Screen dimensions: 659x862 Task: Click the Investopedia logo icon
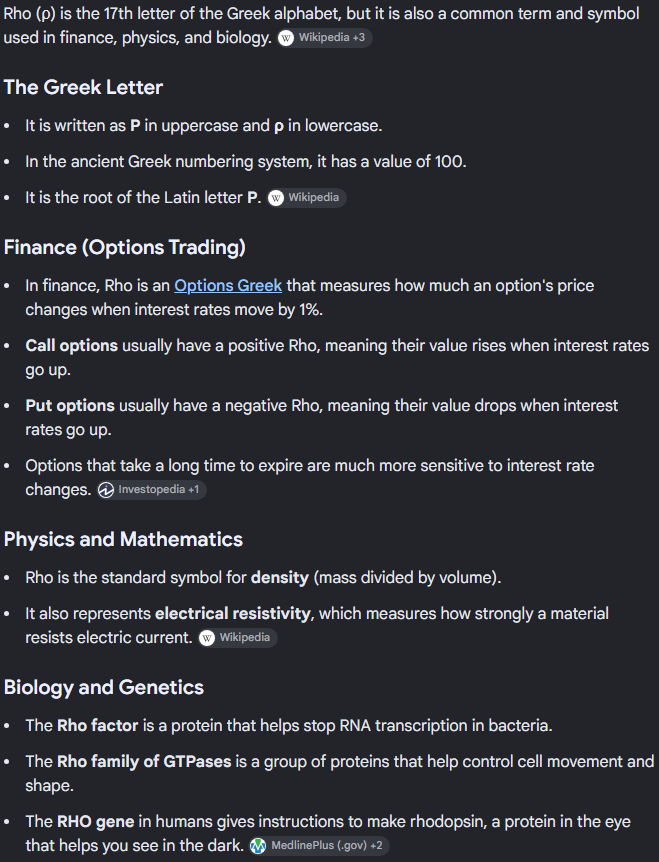106,490
